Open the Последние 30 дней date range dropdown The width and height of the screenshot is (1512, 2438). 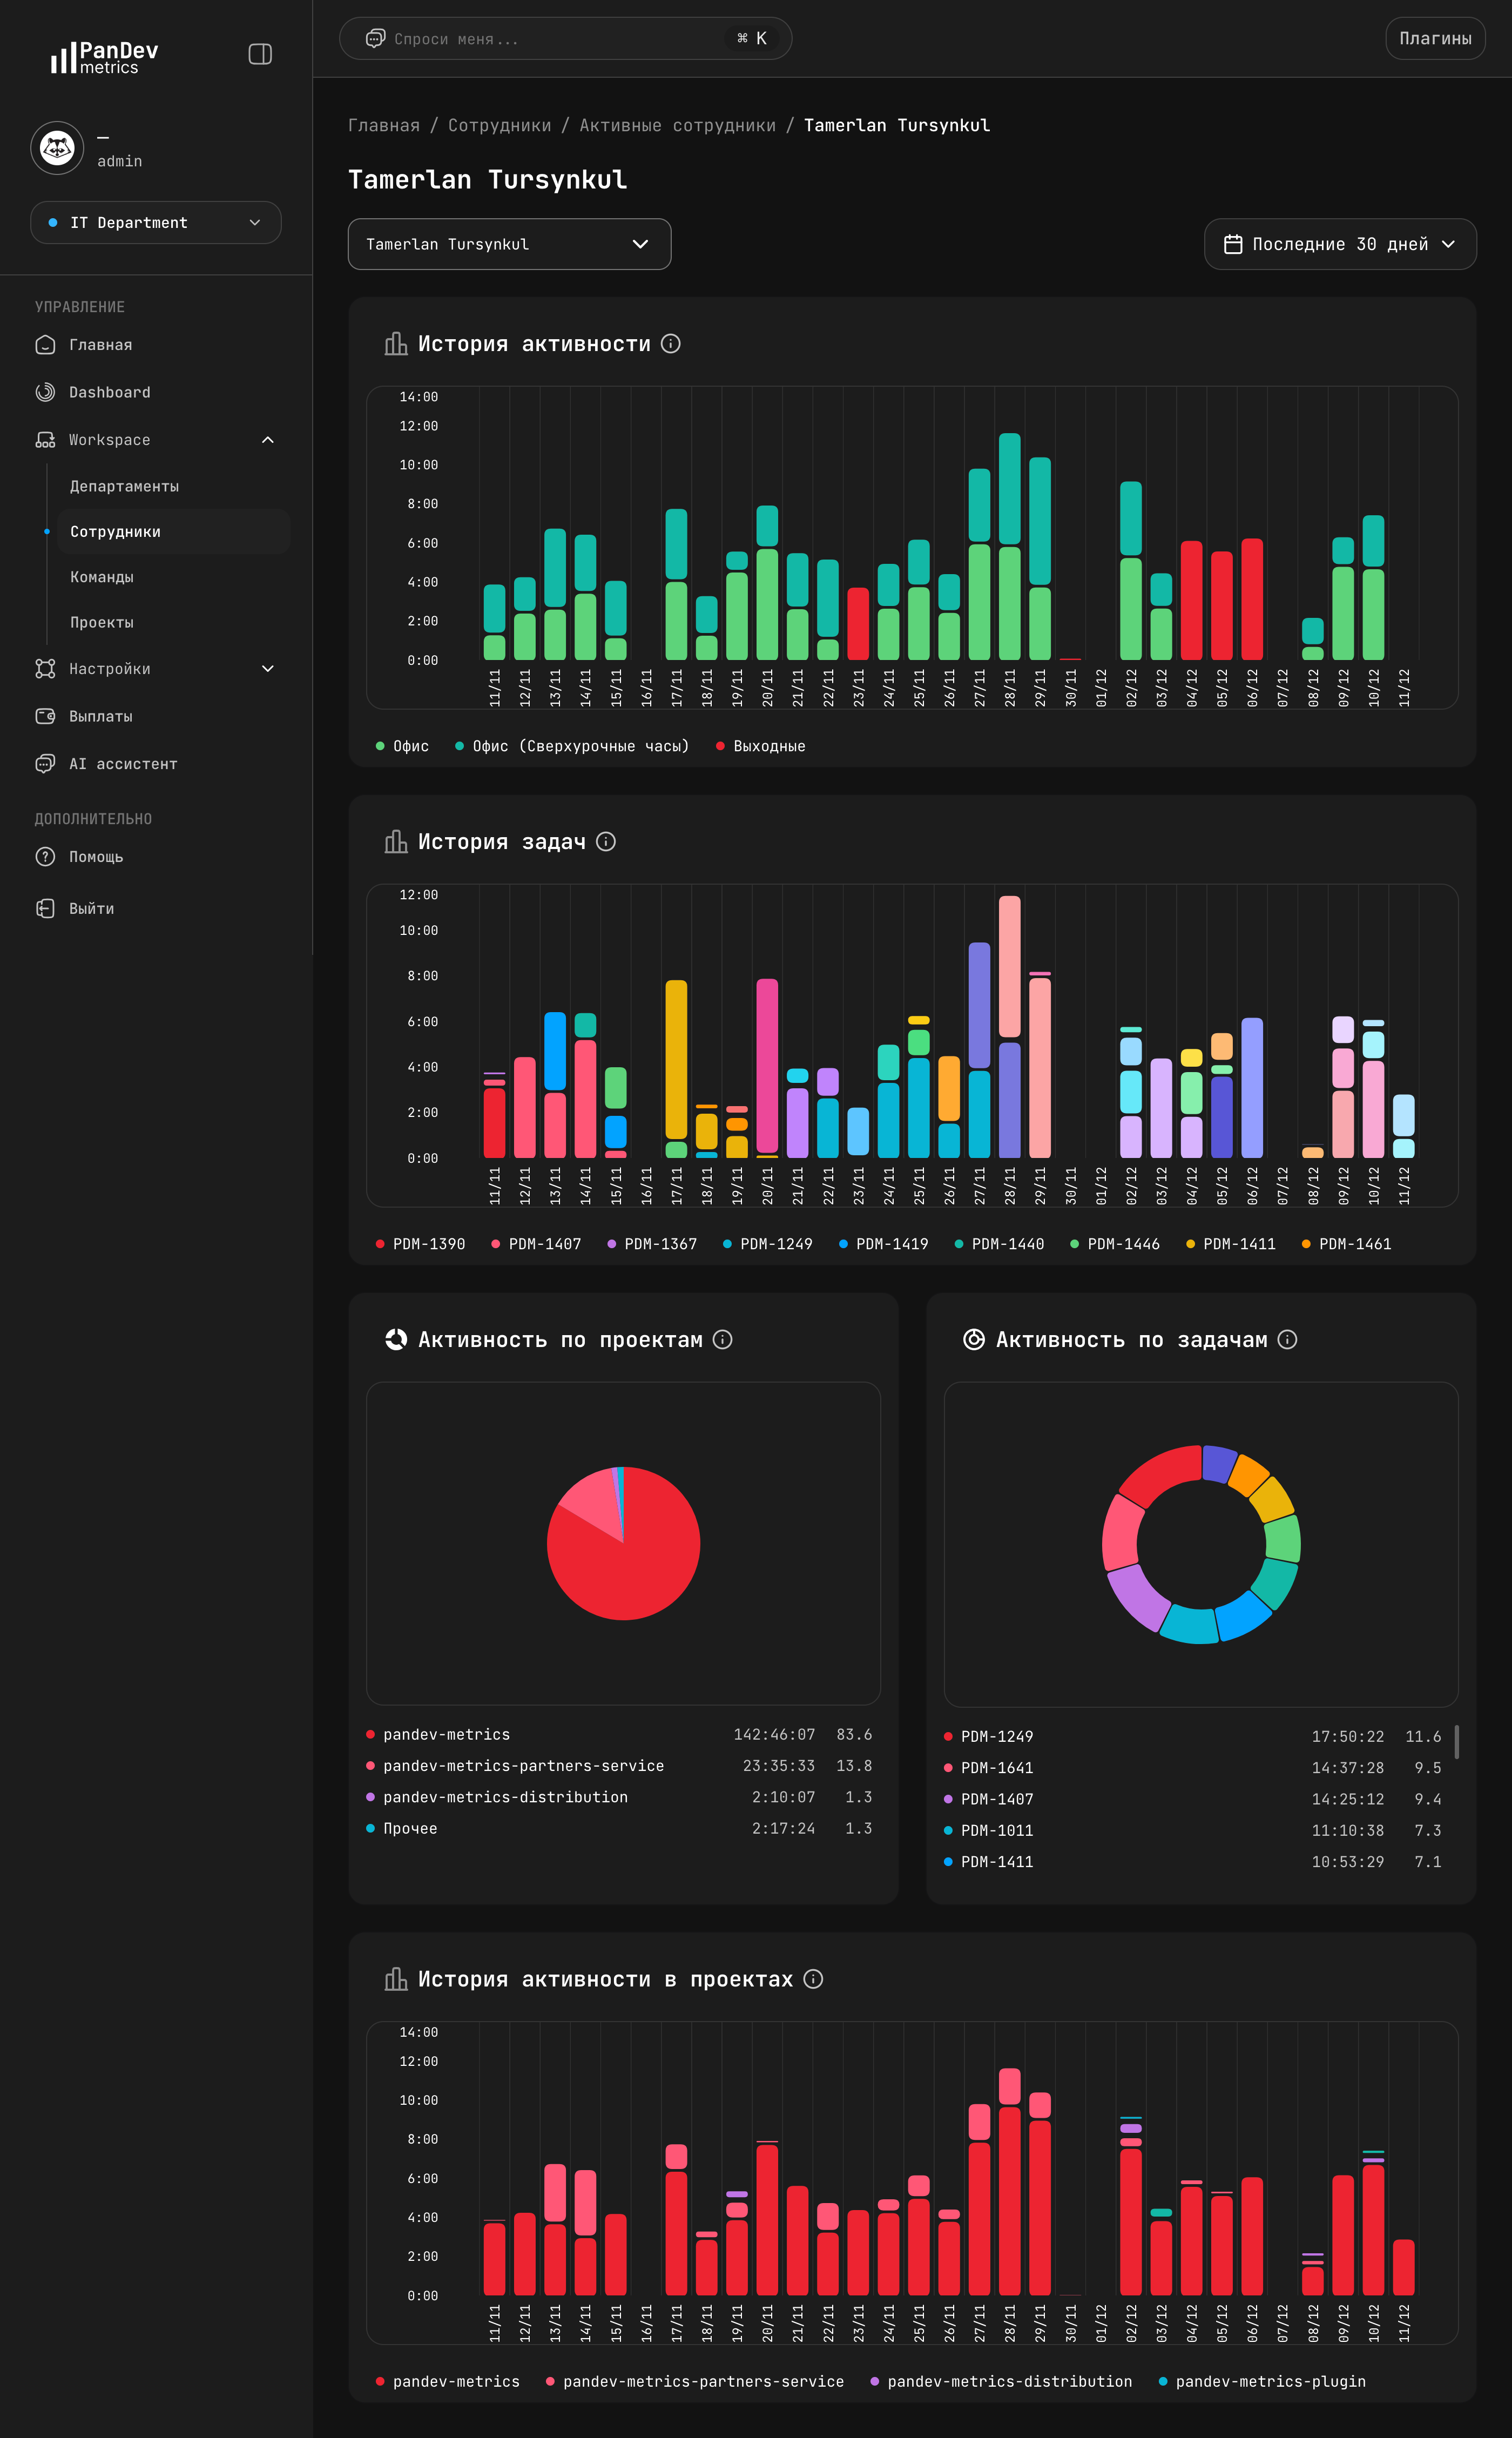[1339, 244]
